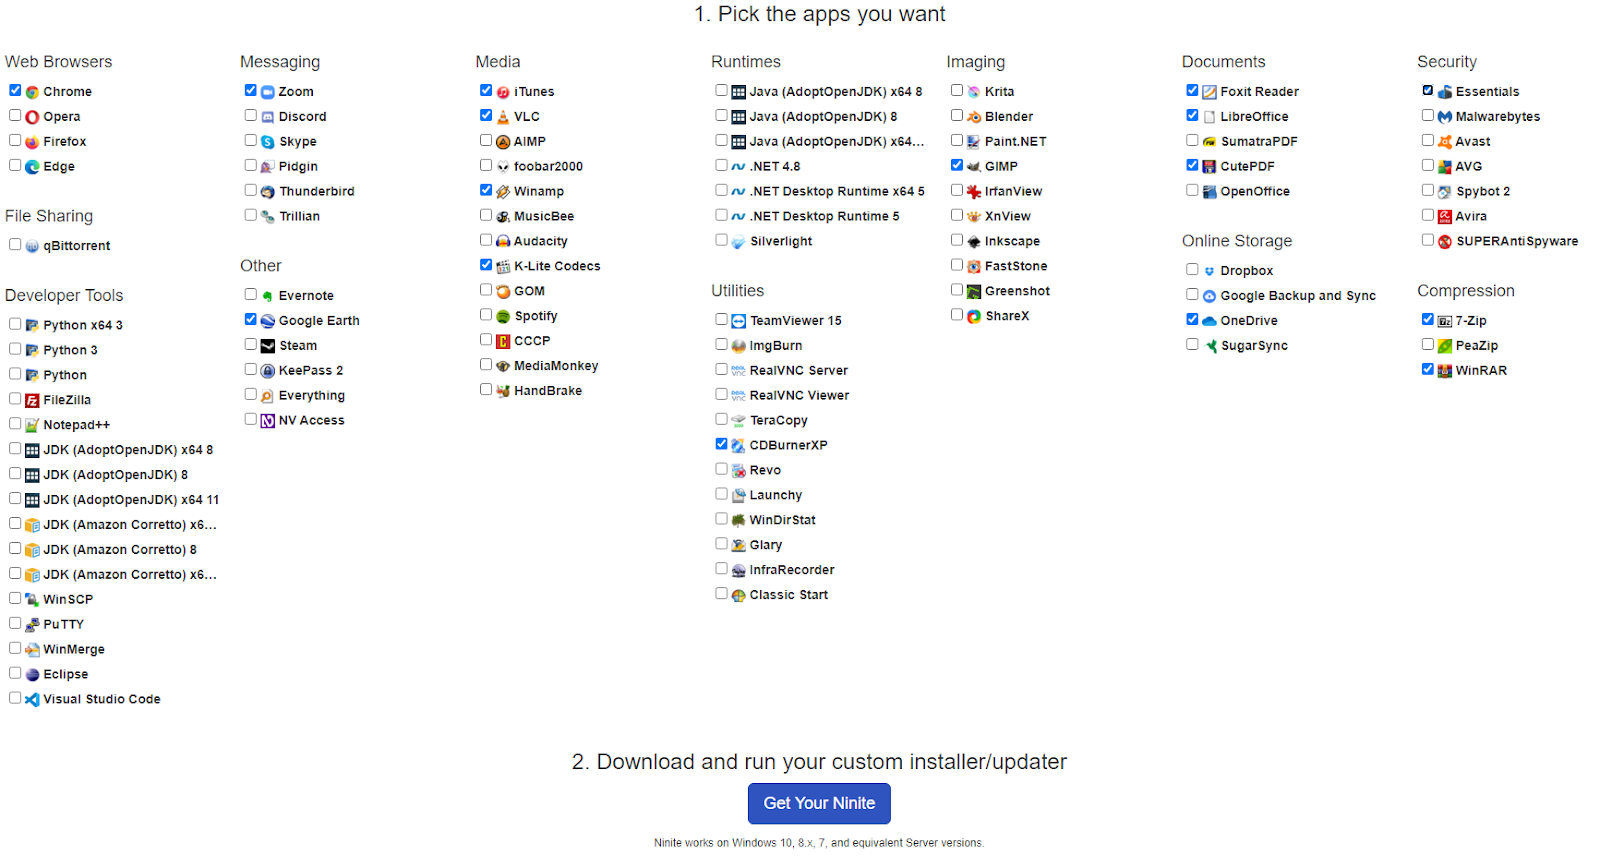Viewport: 1600px width, 867px height.
Task: Check the KeePass 2 checkbox
Action: click(251, 369)
